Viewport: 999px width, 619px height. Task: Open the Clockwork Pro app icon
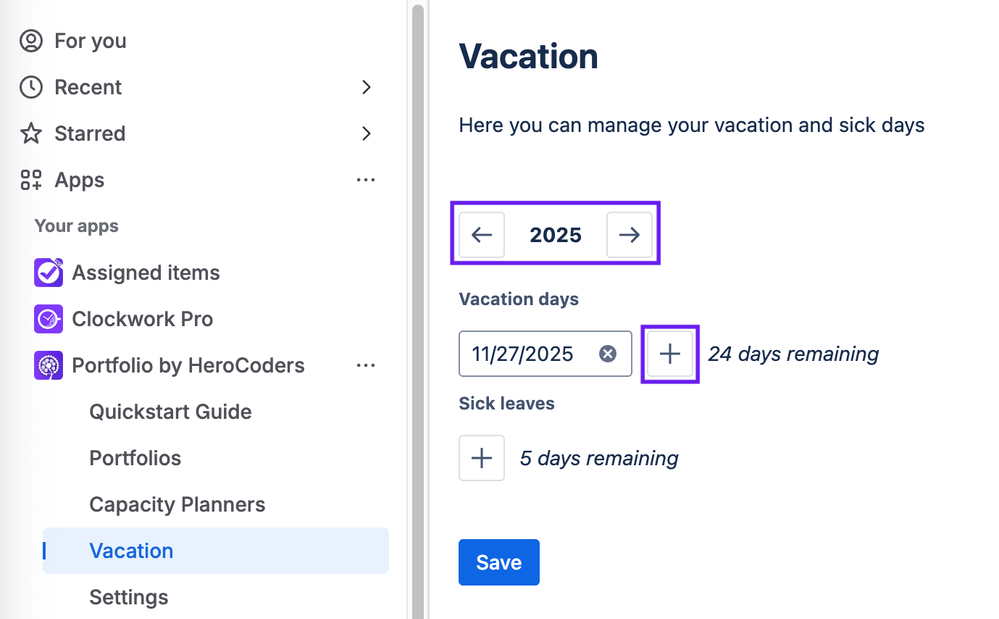click(x=48, y=319)
